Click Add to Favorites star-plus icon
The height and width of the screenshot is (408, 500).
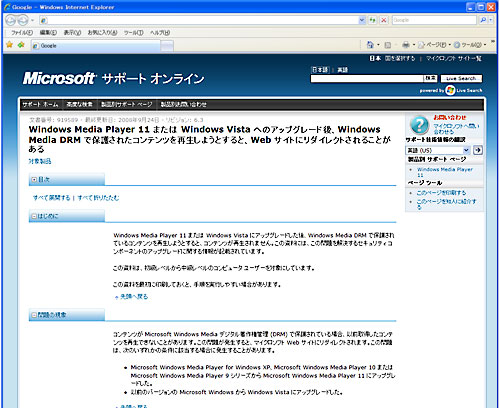click(21, 45)
